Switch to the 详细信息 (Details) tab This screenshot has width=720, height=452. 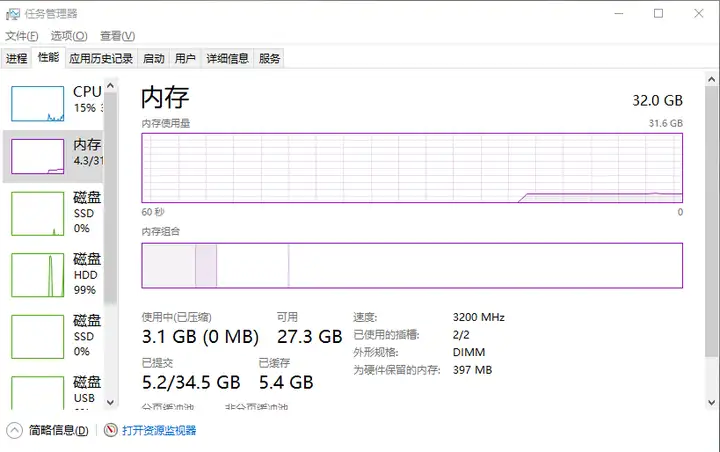(x=228, y=59)
